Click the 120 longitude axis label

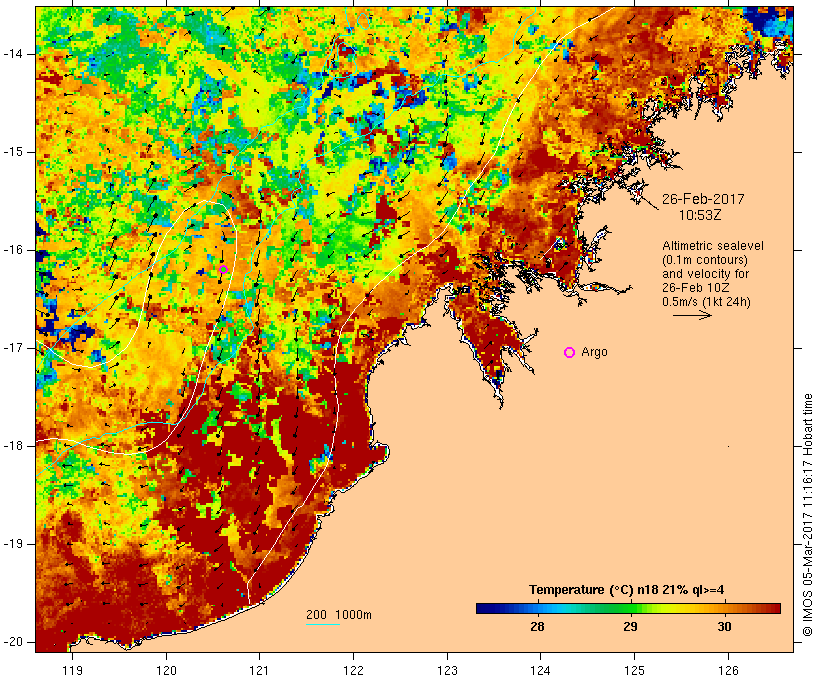pyautogui.click(x=166, y=670)
